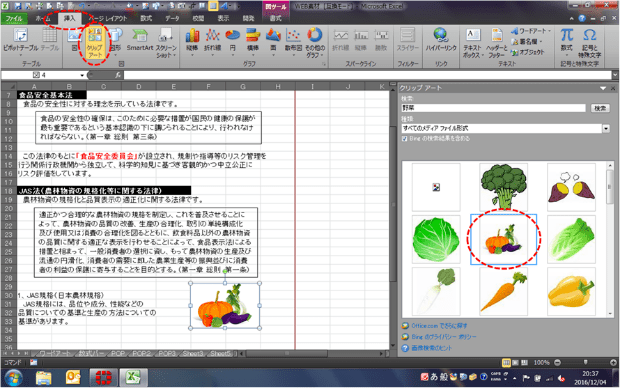Open the 'Office.com でさらに探す' link
The image size is (620, 388).
click(439, 326)
